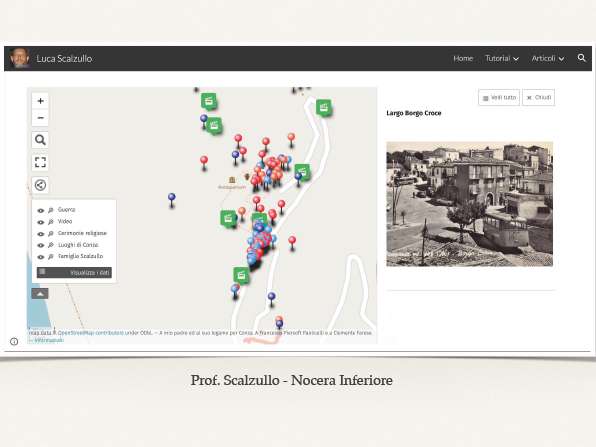Open the Largo Borgo Croce historic photo
The image size is (596, 447).
pyautogui.click(x=469, y=204)
